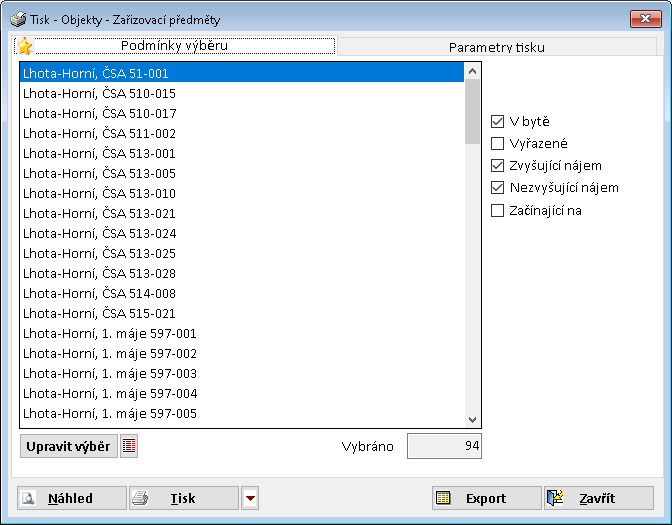Enable the Vyřazené checkbox
Screen dimensions: 672x525
click(x=498, y=144)
